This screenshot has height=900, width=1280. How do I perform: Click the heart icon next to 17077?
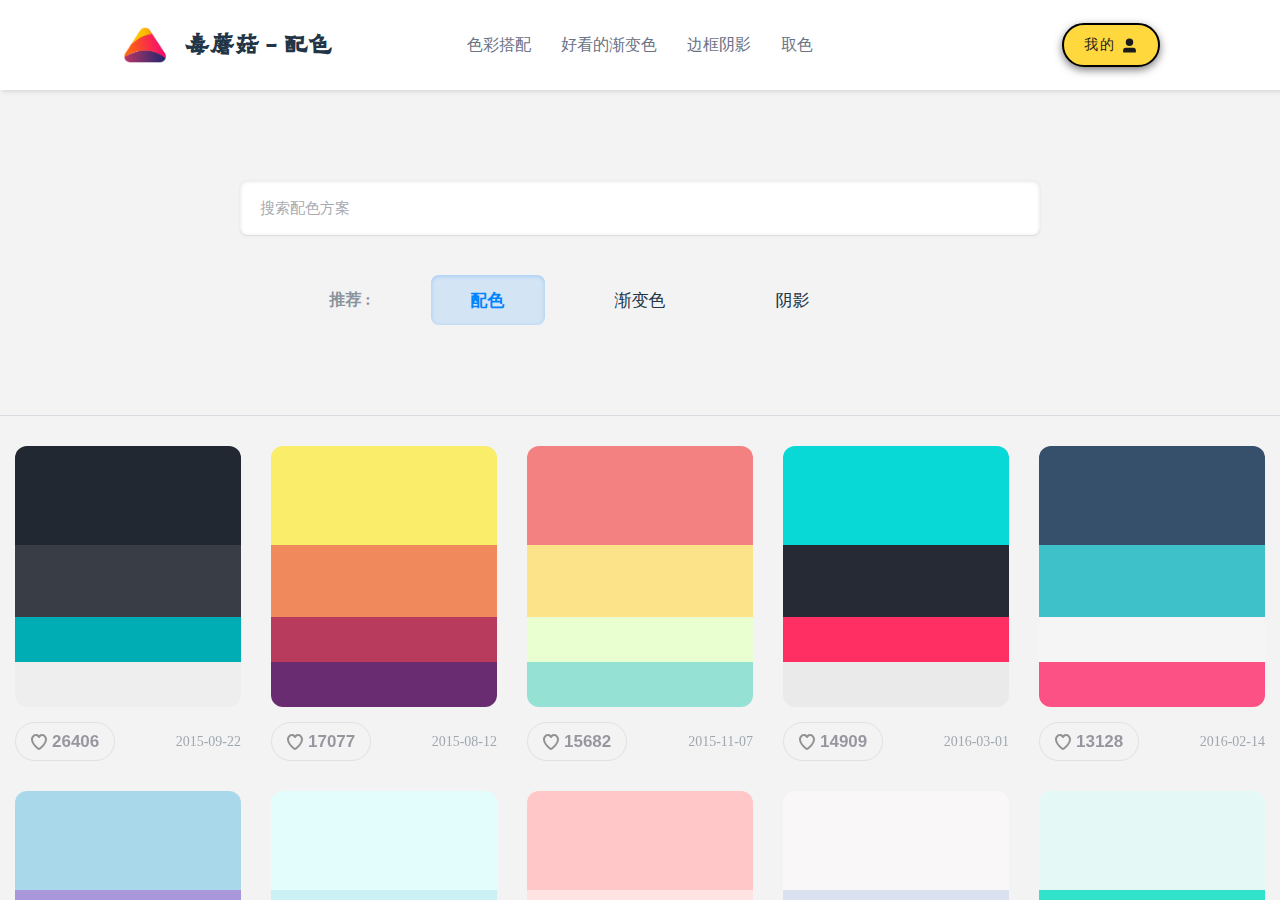(295, 742)
